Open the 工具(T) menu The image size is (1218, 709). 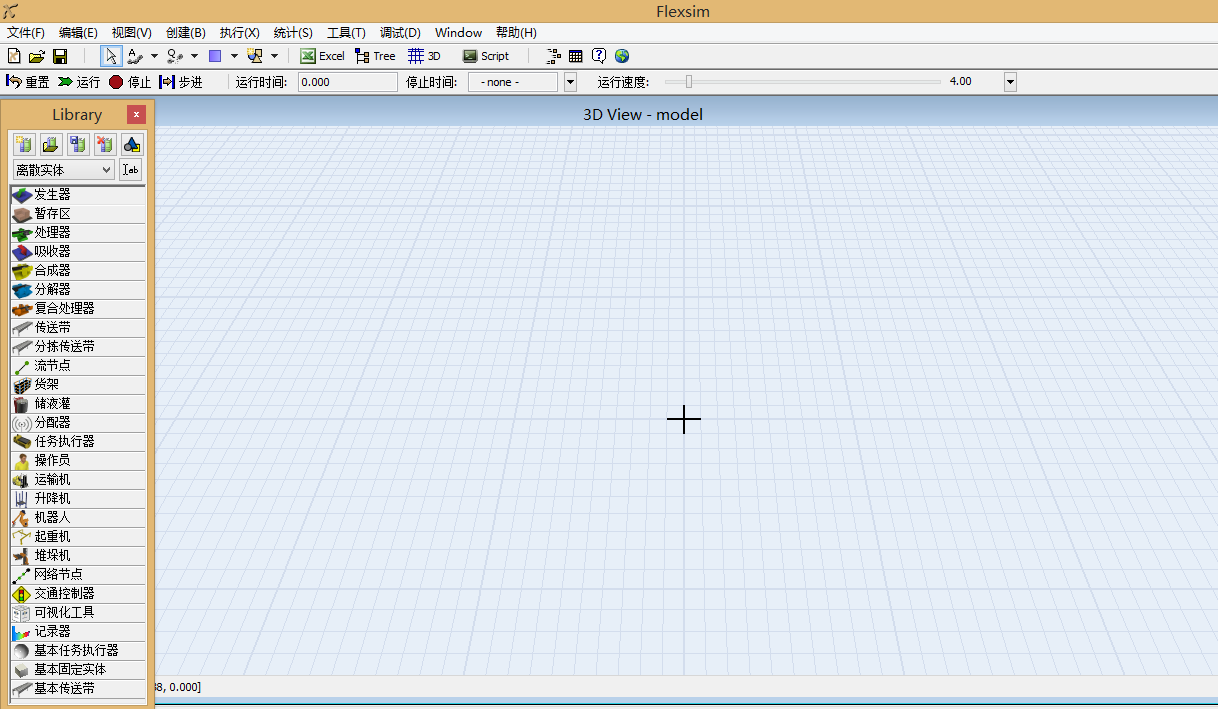click(x=346, y=33)
